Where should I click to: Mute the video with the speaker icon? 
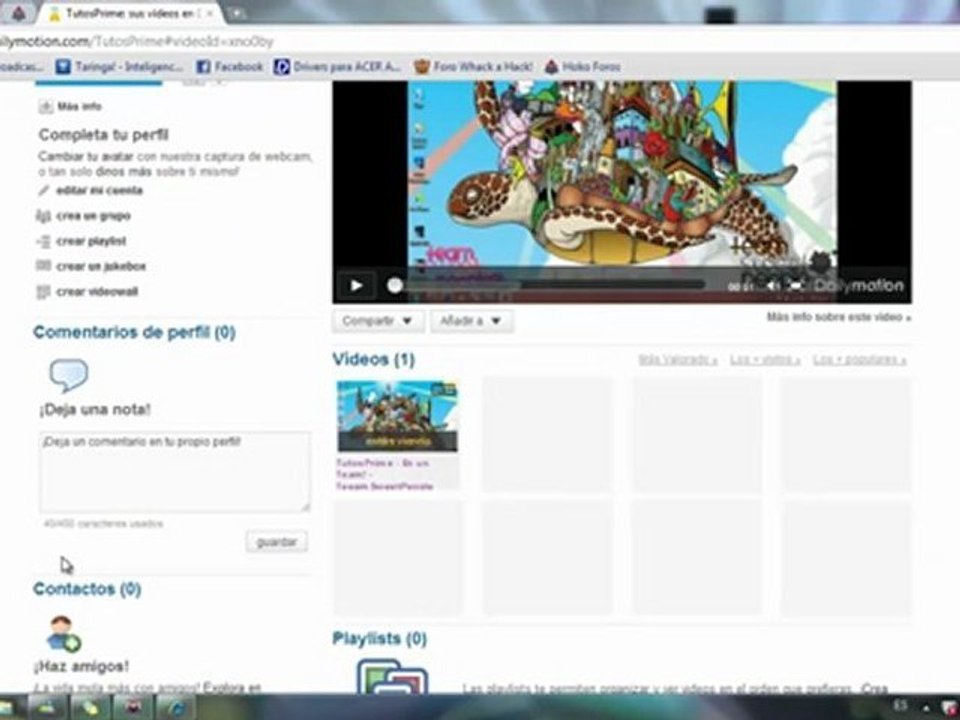pyautogui.click(x=773, y=285)
